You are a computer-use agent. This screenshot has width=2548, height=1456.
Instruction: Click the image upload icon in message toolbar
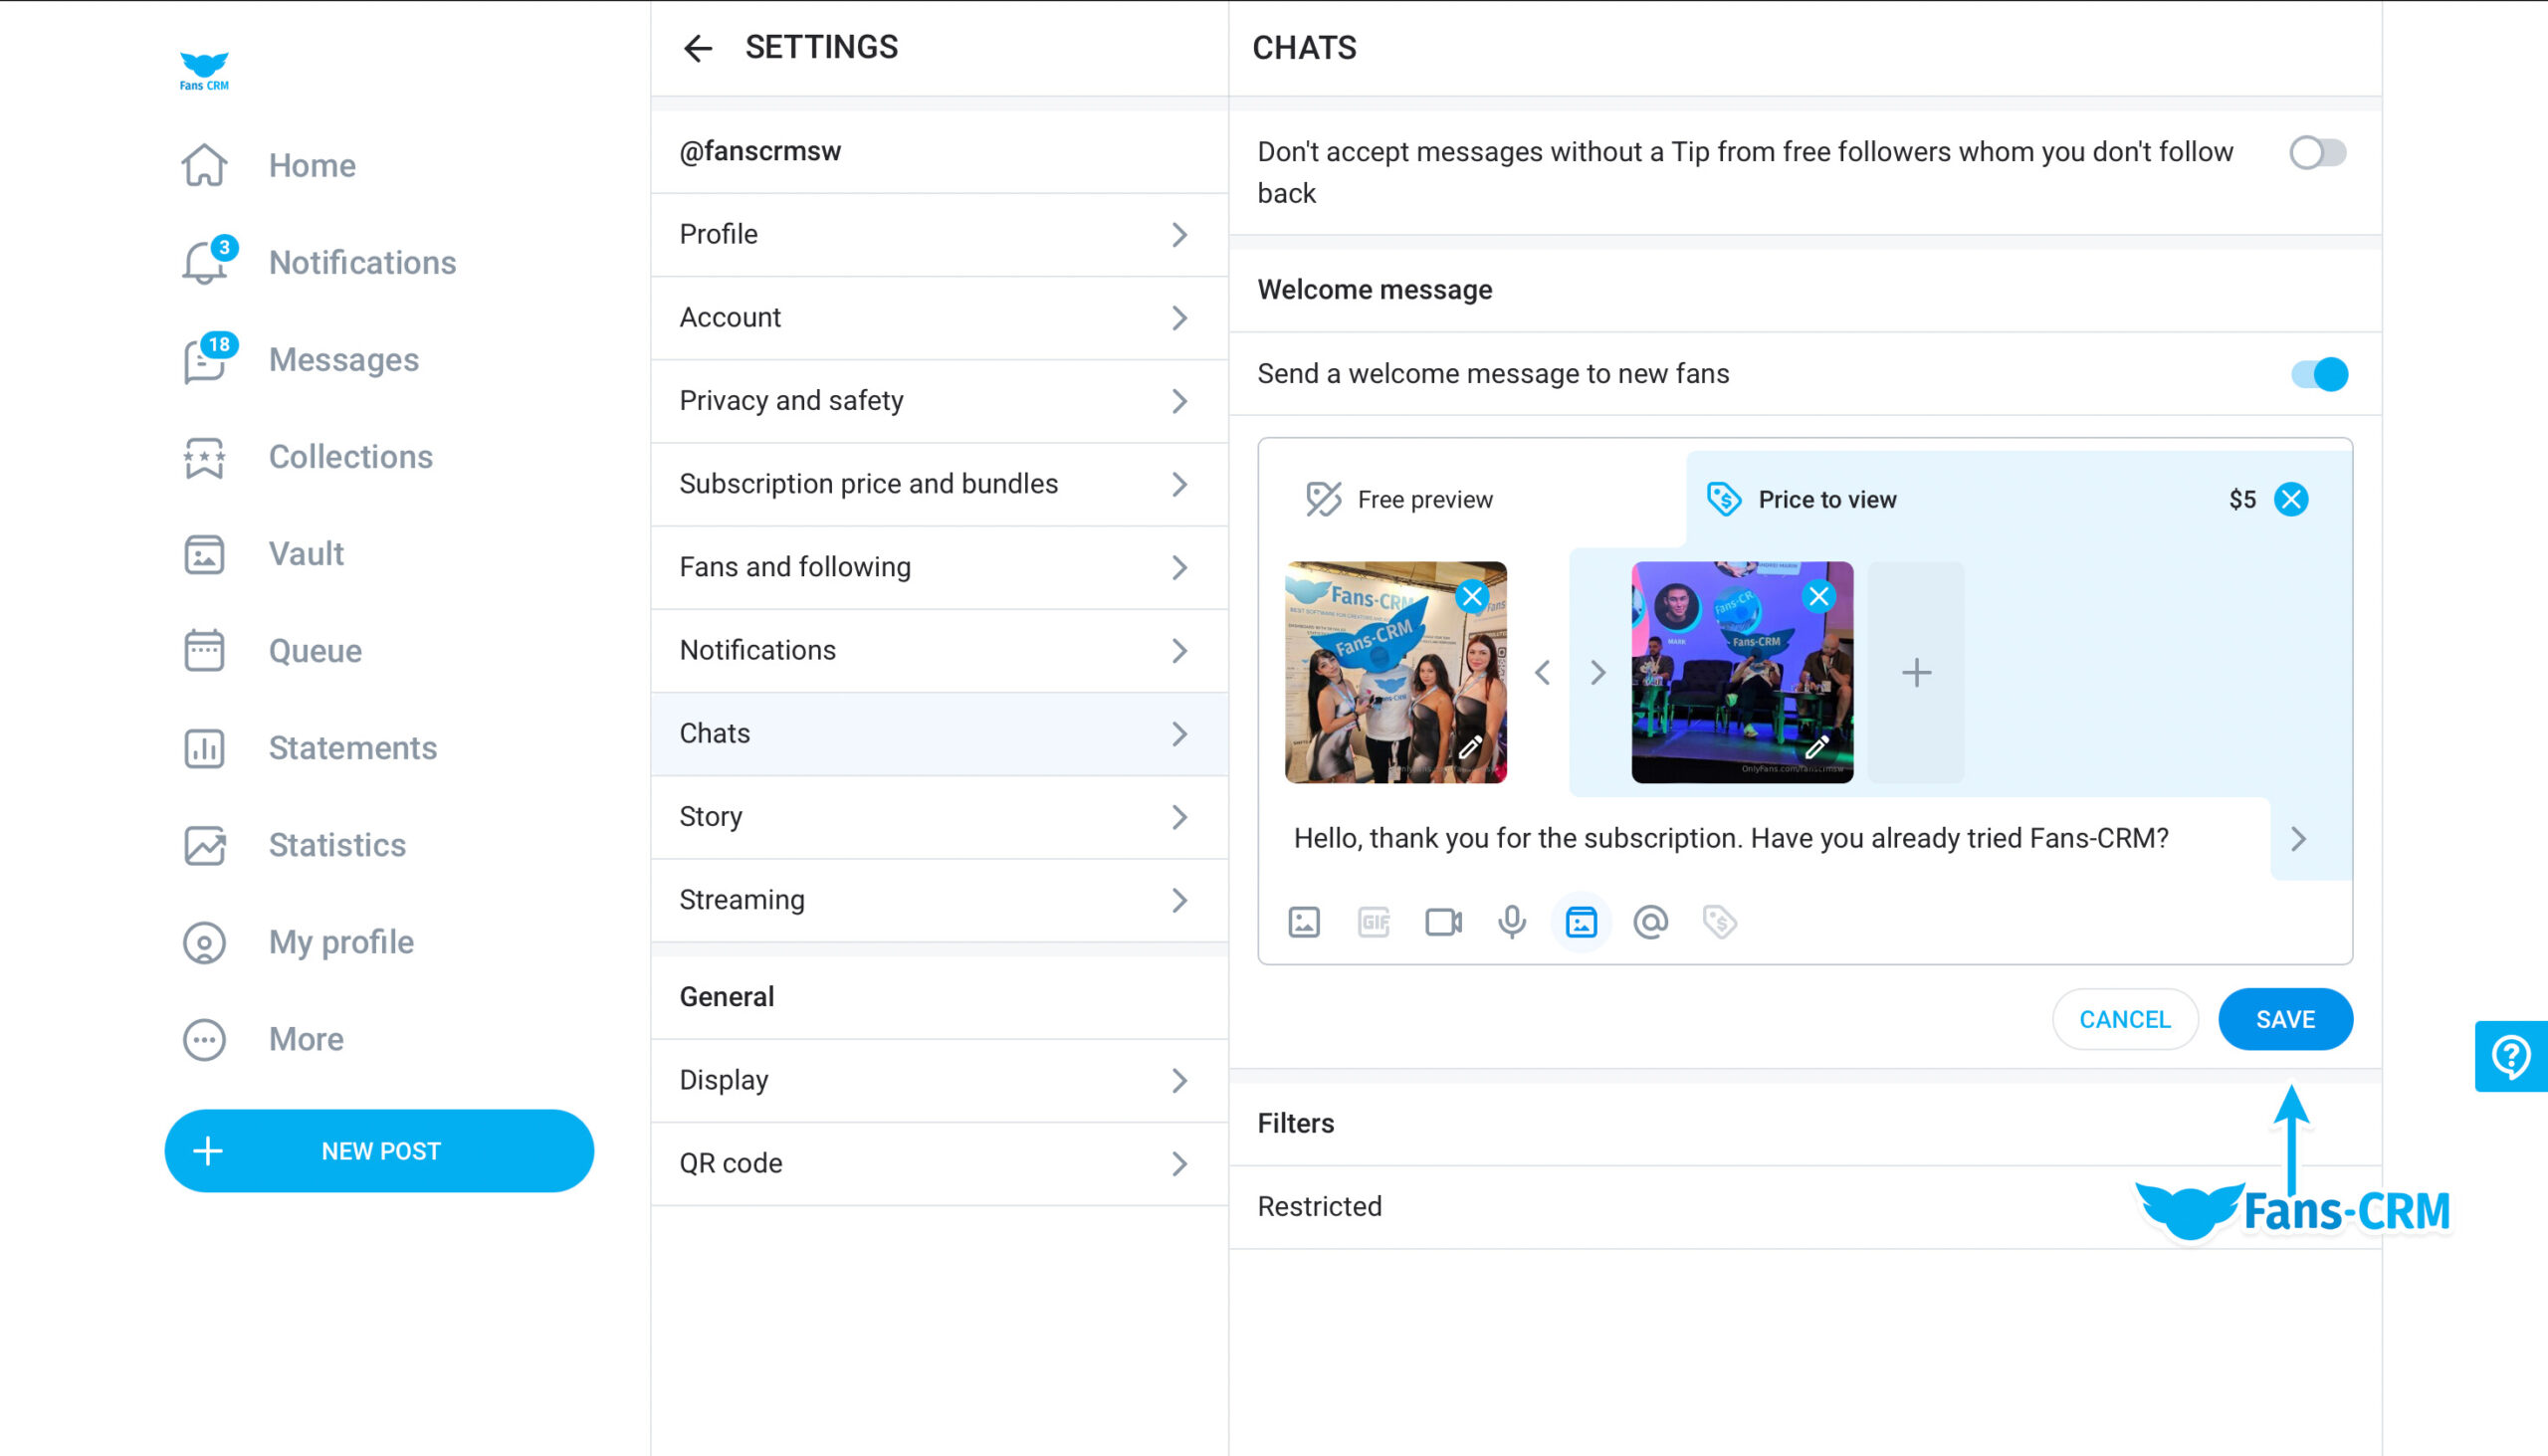1304,923
